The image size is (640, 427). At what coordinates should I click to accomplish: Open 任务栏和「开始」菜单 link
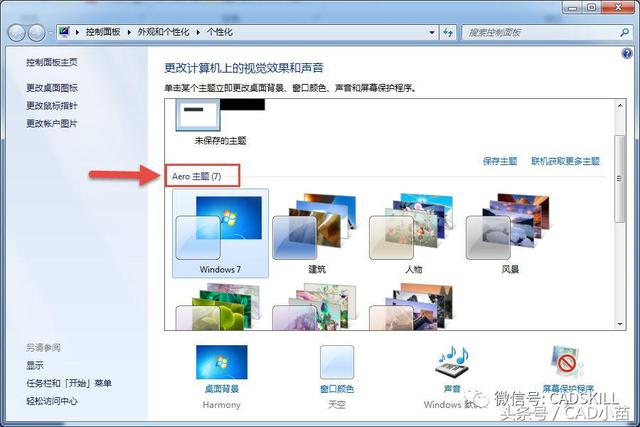(x=69, y=383)
